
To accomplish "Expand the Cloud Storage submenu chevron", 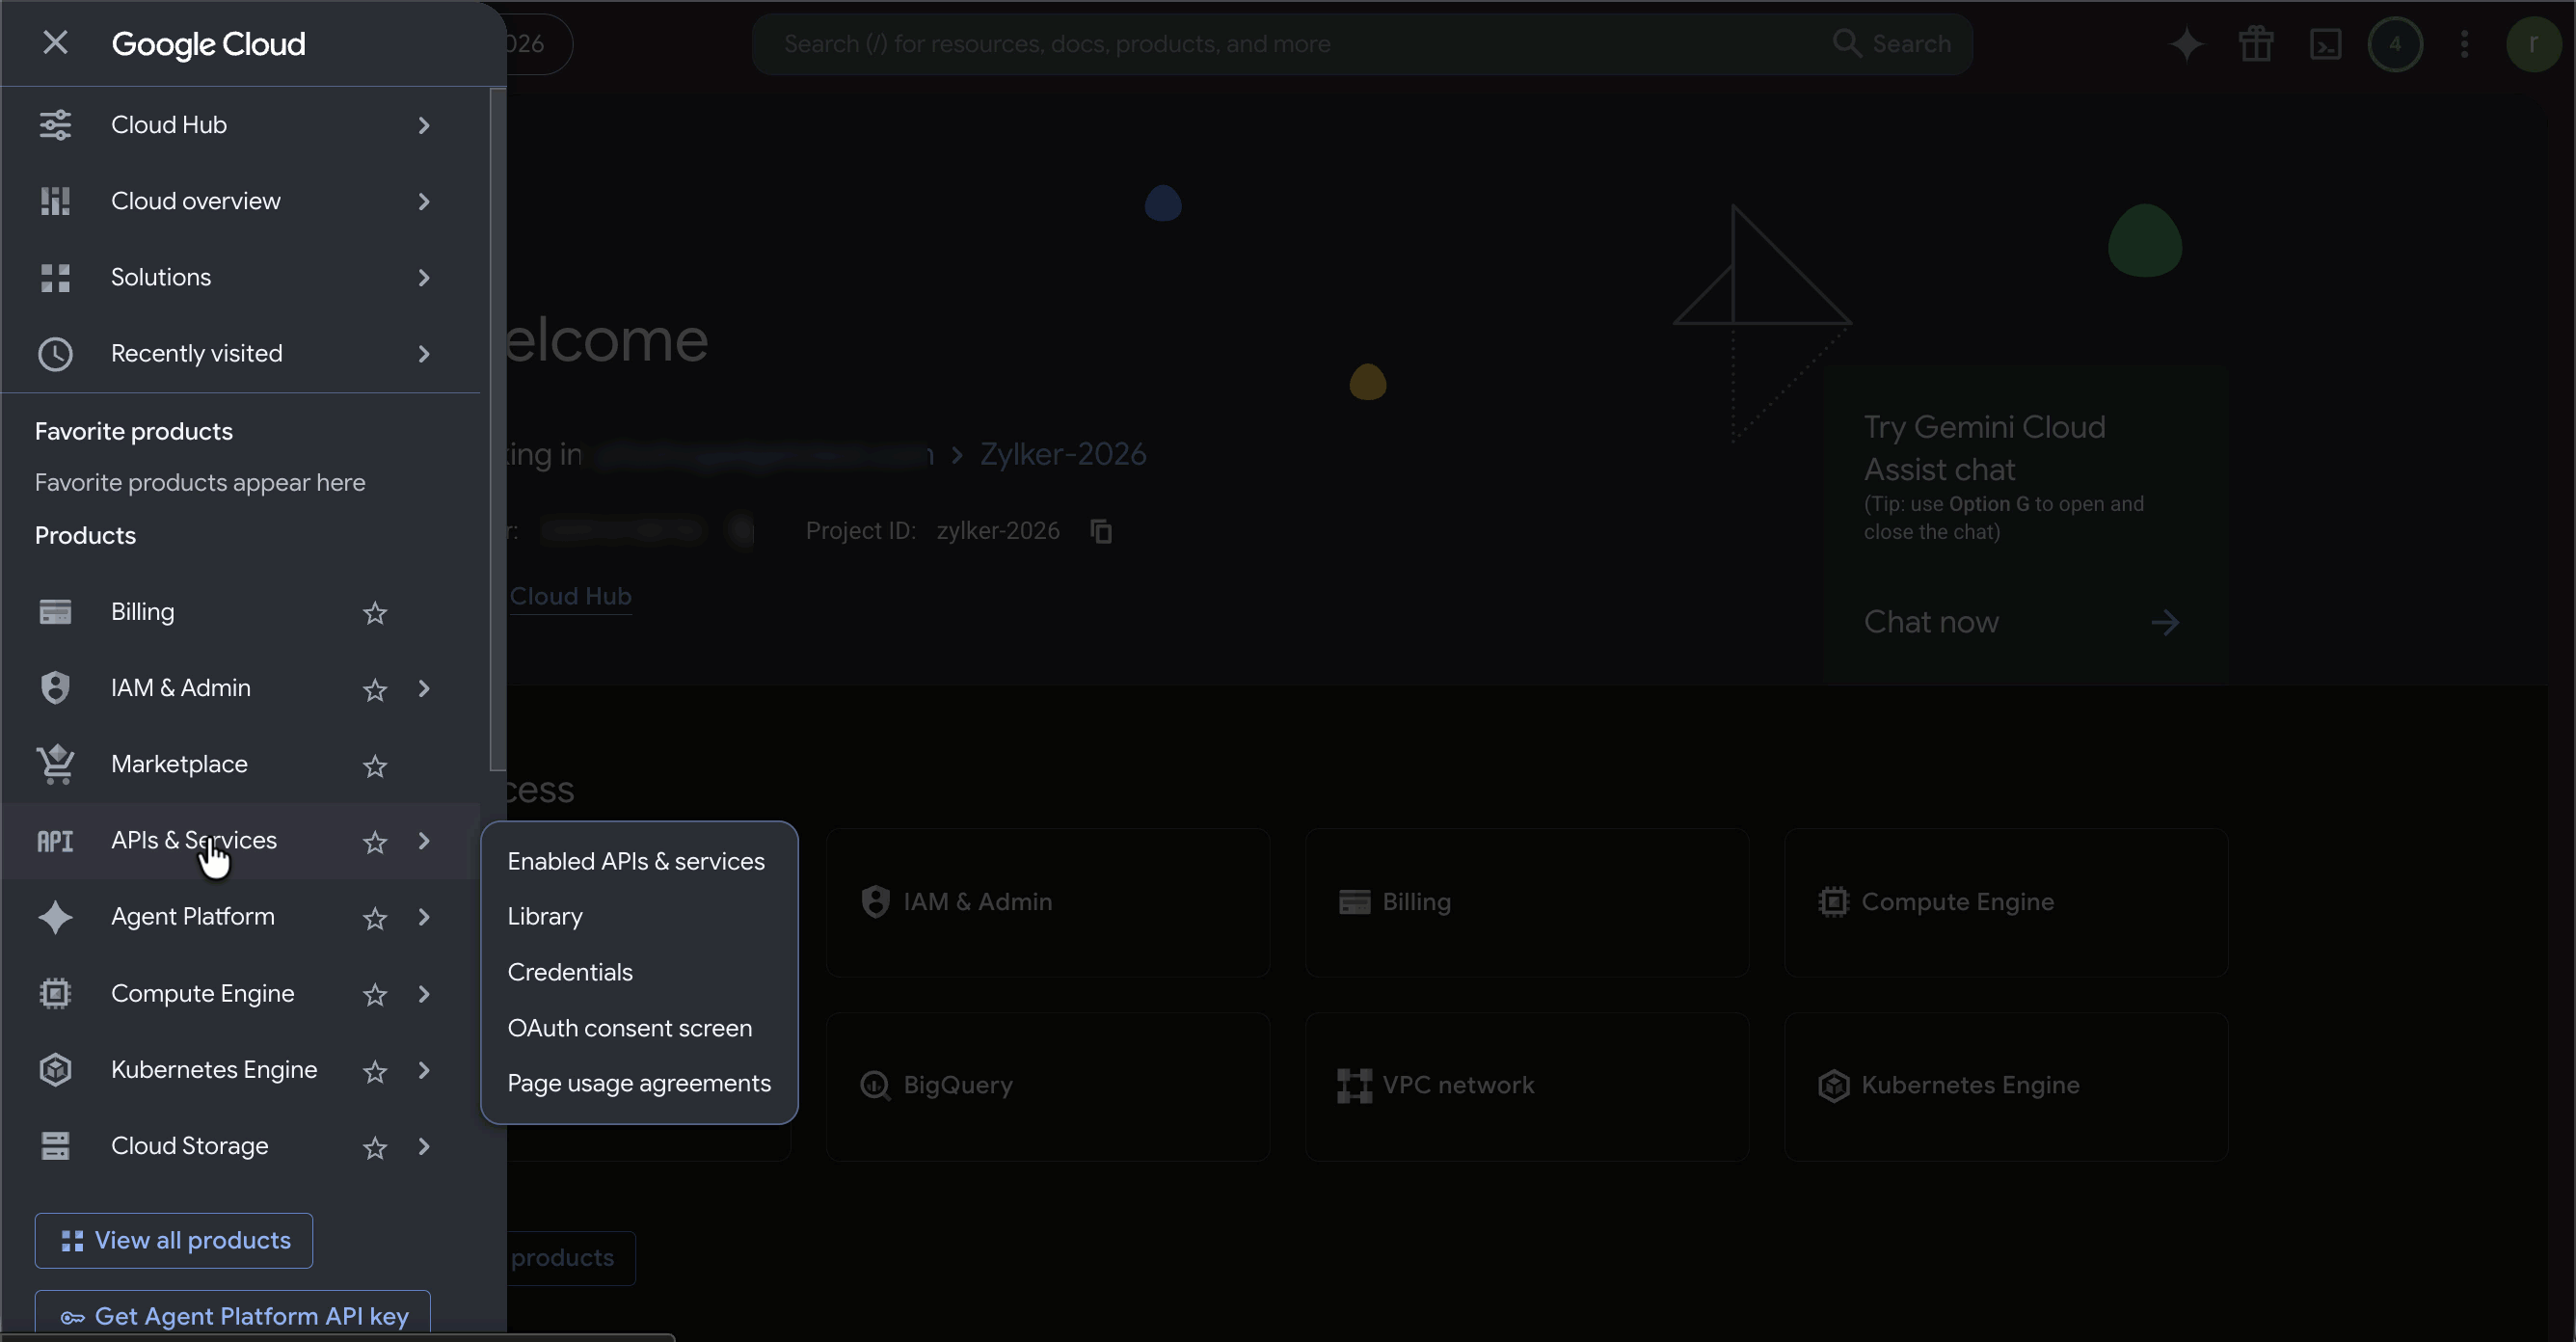I will 424,1147.
